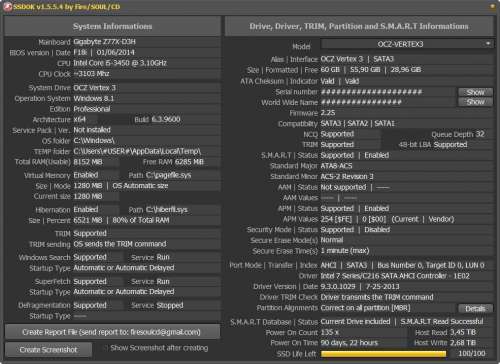Select OS sends the TRIM command
This screenshot has width=500, height=364.
pyautogui.click(x=120, y=244)
